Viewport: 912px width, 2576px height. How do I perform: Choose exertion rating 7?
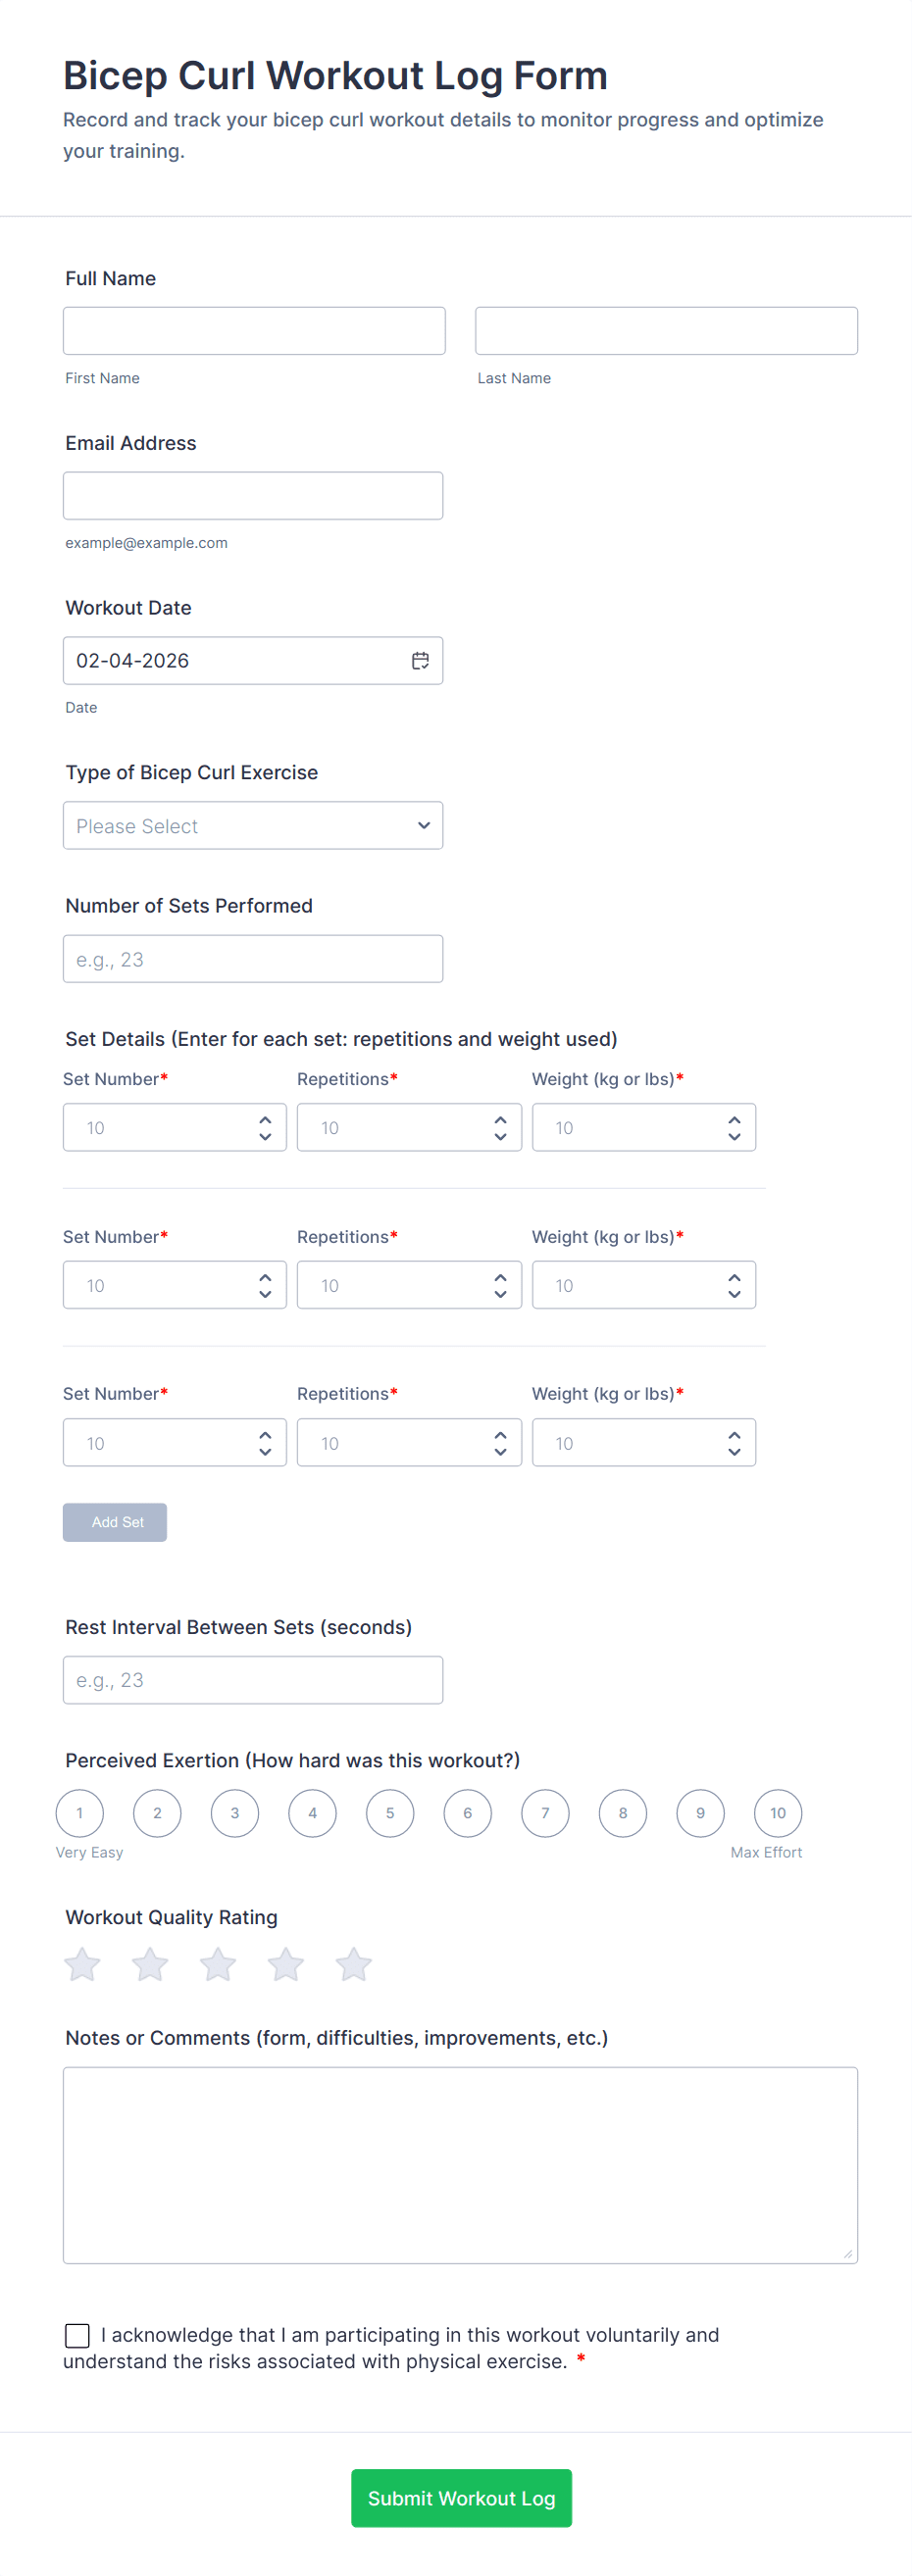(x=545, y=1813)
